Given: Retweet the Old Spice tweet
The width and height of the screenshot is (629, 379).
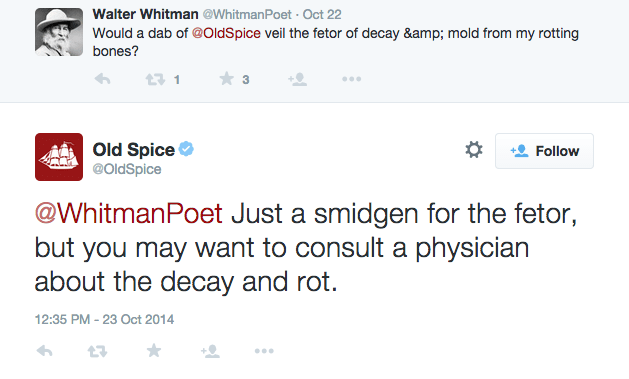Looking at the screenshot, I should [x=97, y=351].
